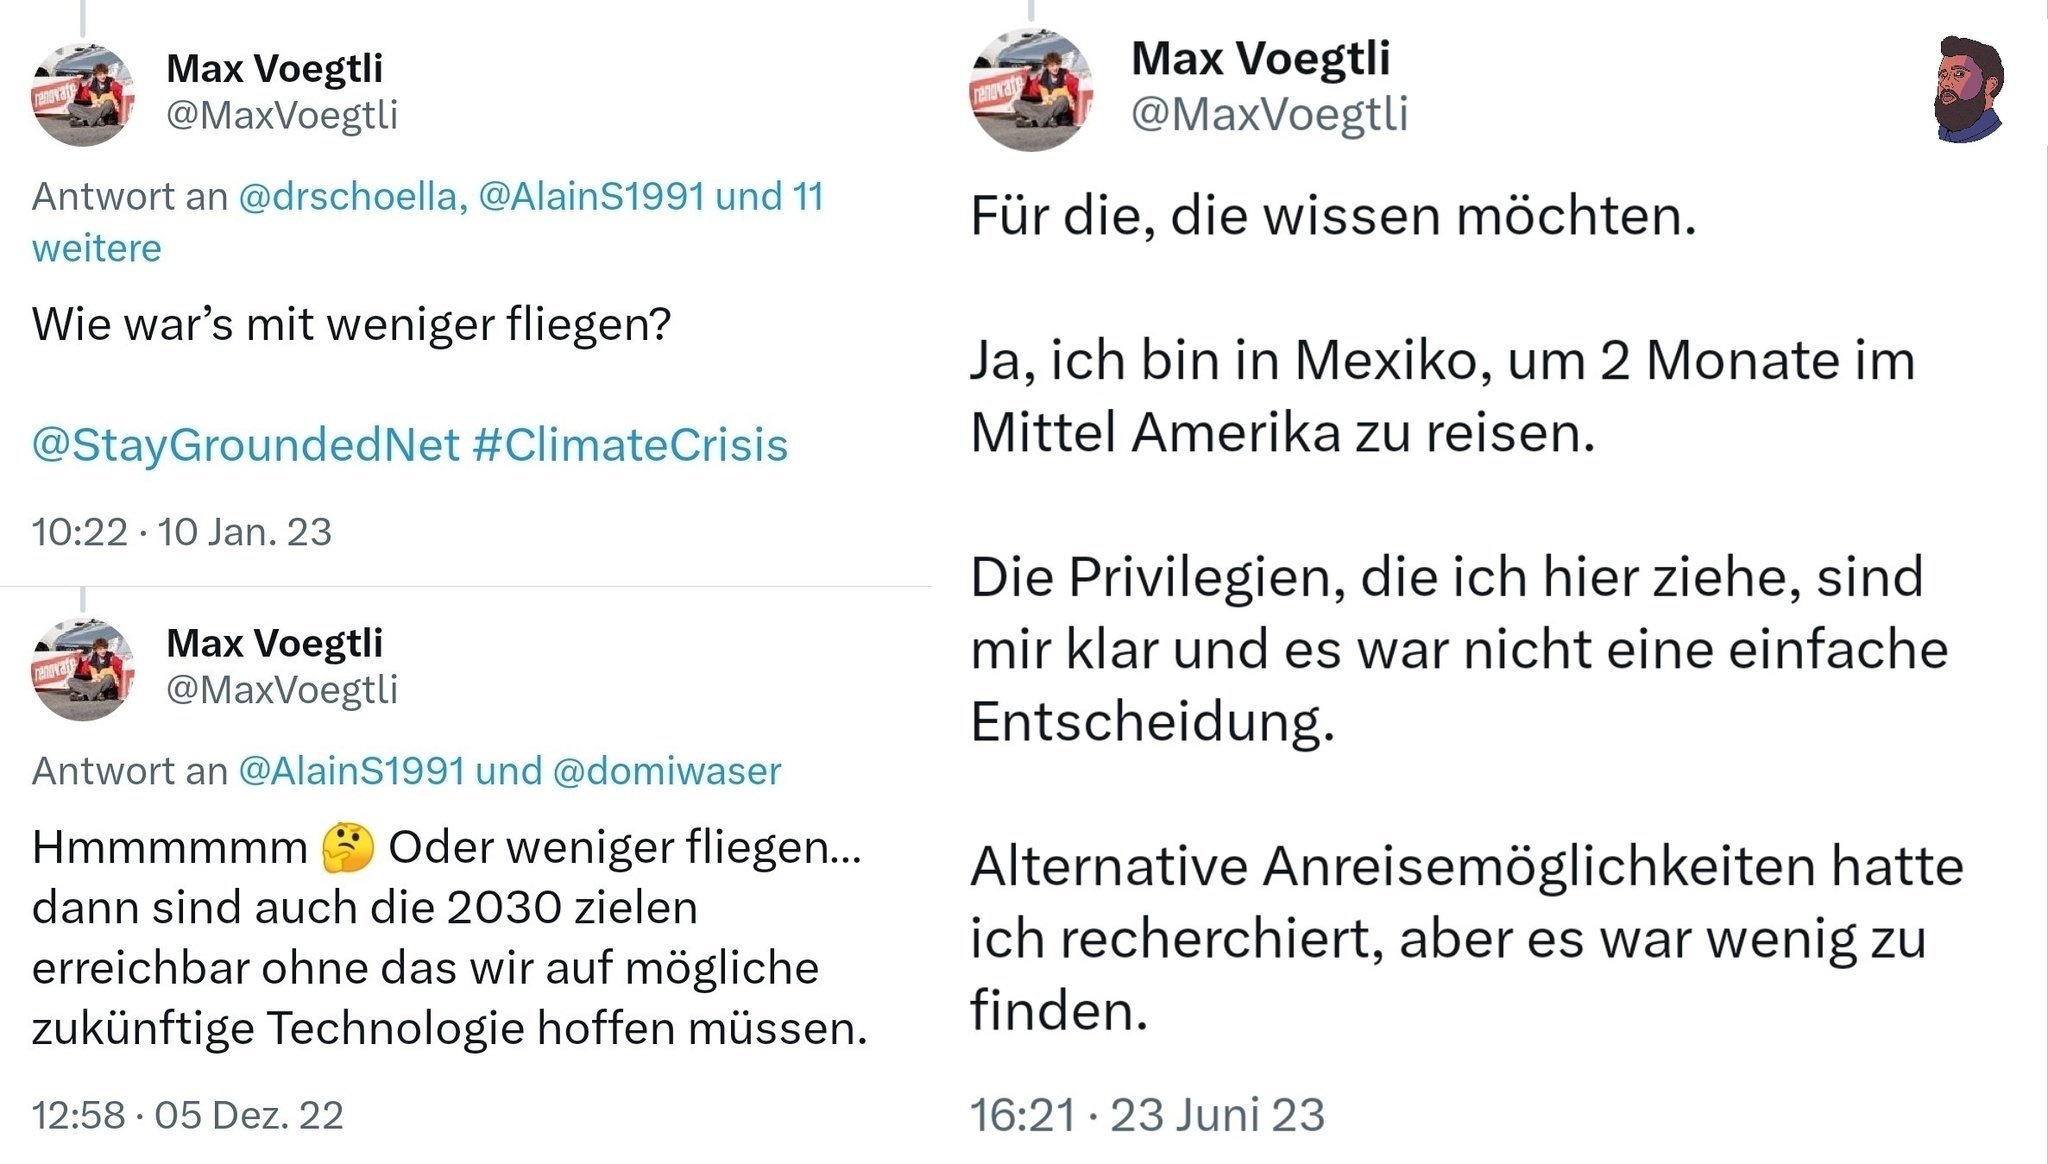
Task: Click the profile picture on the 05 Dez. 22 tweet
Action: (82, 669)
